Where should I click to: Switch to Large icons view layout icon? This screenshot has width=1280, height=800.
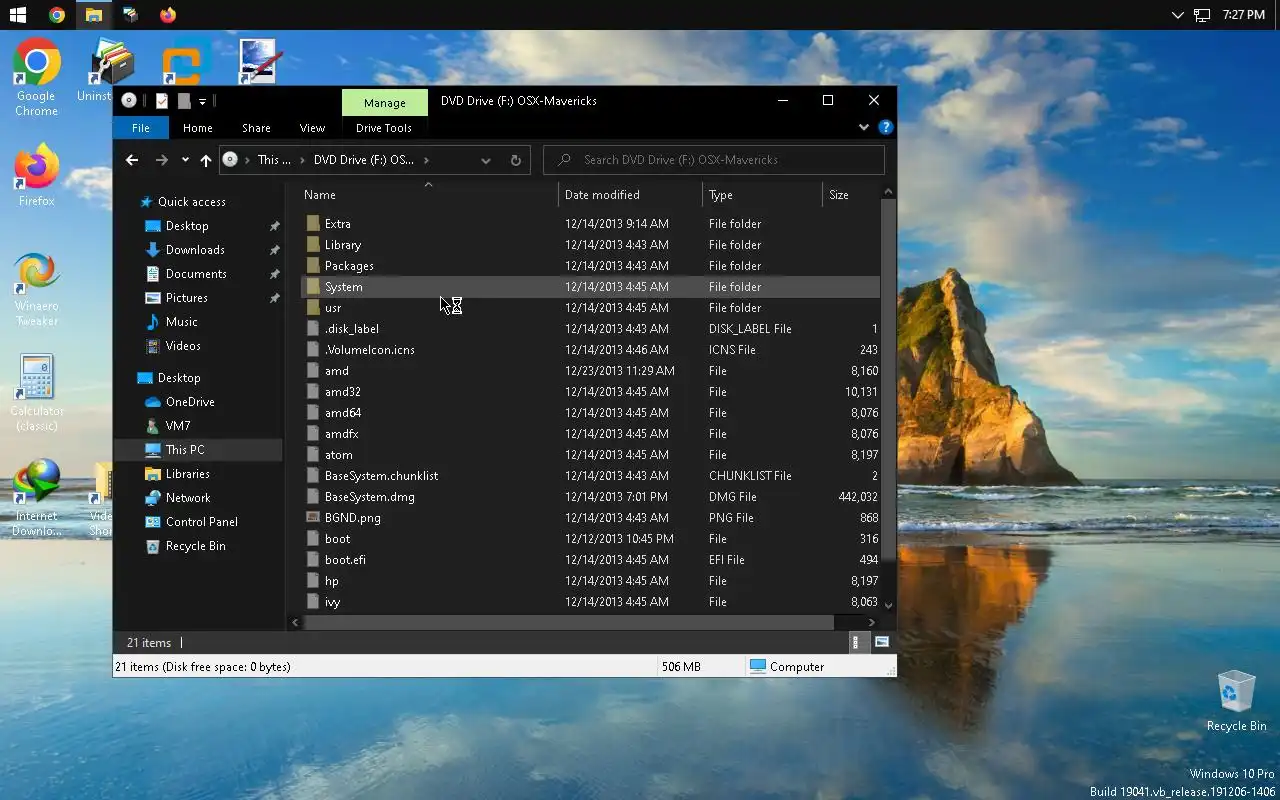tap(882, 643)
